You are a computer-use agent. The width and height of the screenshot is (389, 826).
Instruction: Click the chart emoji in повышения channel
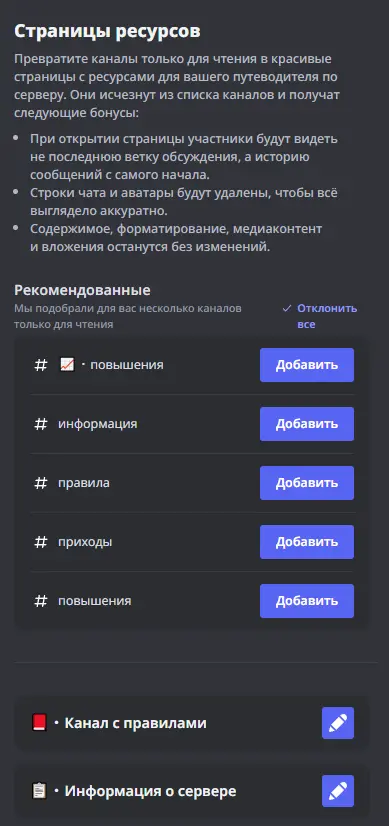coord(67,365)
